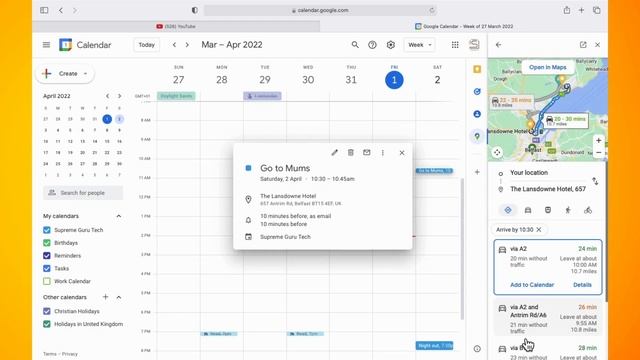Screen dimensions: 640x360
Task: Close the event details popup
Action: point(402,153)
